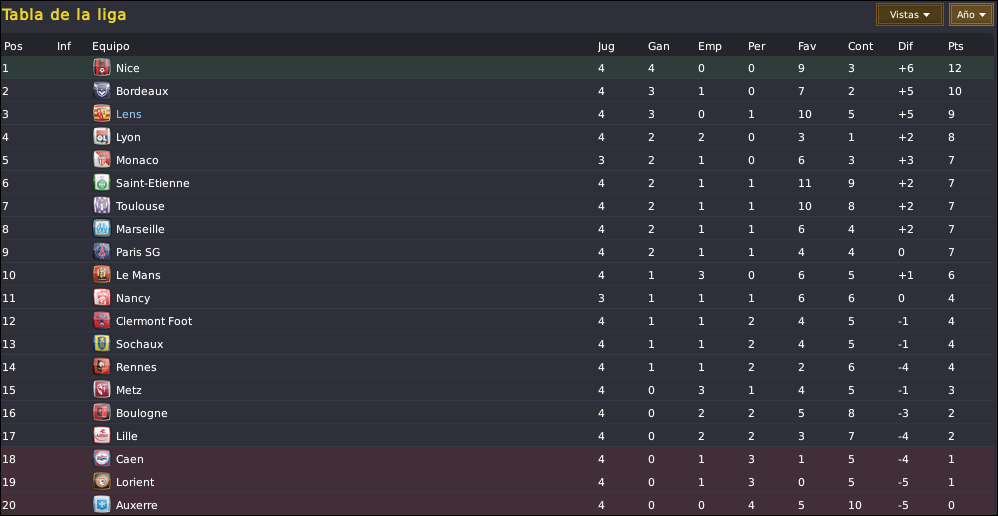Select the Toulouse team row name
Image resolution: width=998 pixels, height=516 pixels.
pyautogui.click(x=140, y=206)
